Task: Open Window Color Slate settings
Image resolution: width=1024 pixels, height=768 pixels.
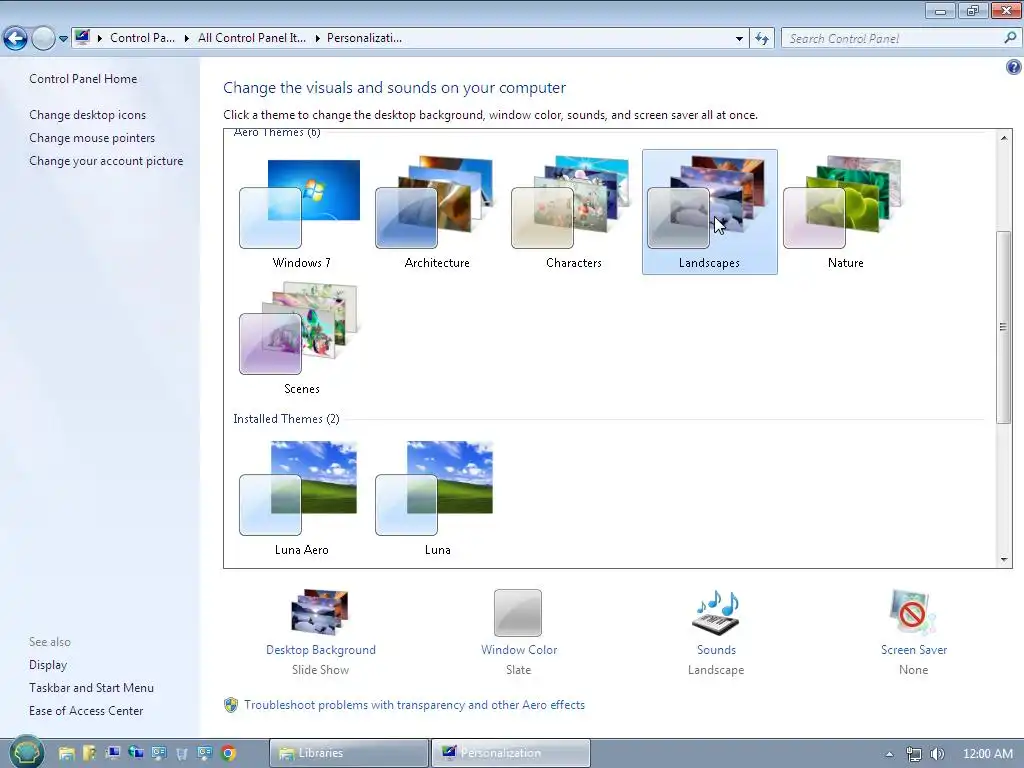Action: (519, 632)
